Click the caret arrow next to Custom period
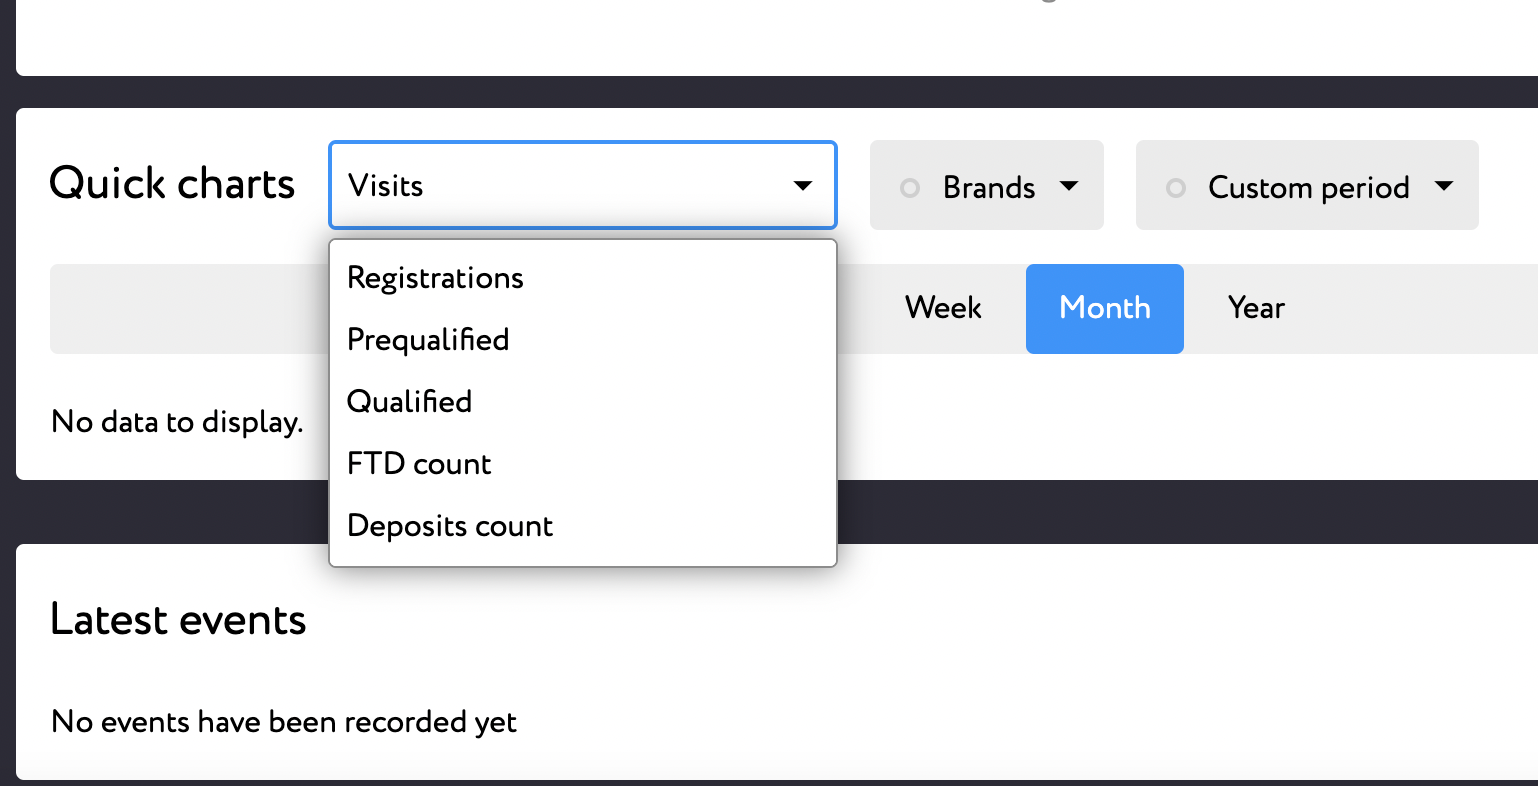1538x786 pixels. coord(1443,186)
